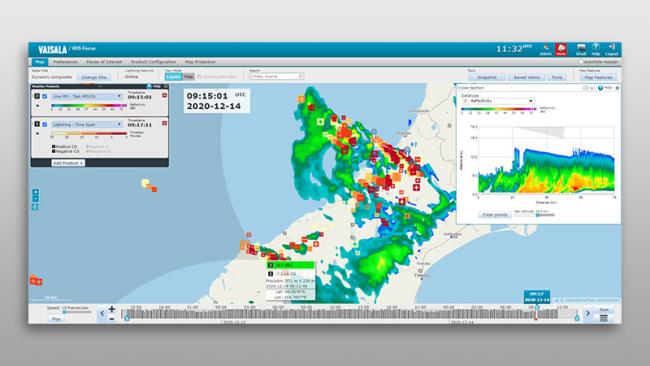The image size is (650, 366).
Task: Click the Admin icon in header
Action: (546, 49)
